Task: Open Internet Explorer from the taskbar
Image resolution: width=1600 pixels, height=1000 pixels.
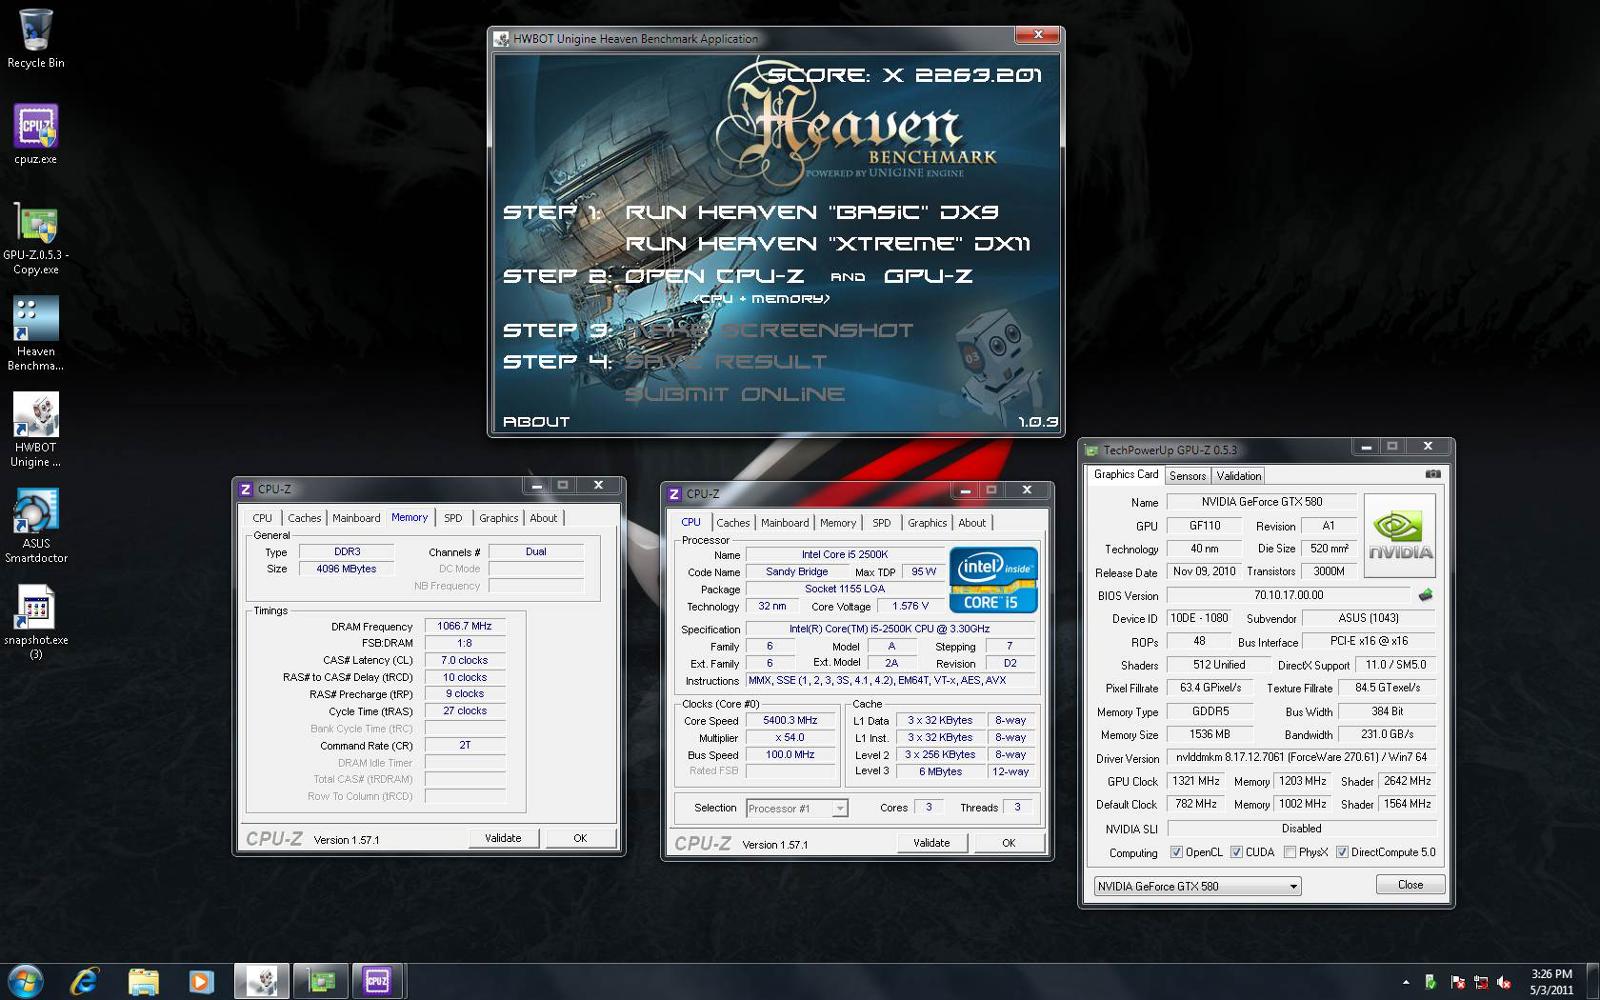Action: 85,982
